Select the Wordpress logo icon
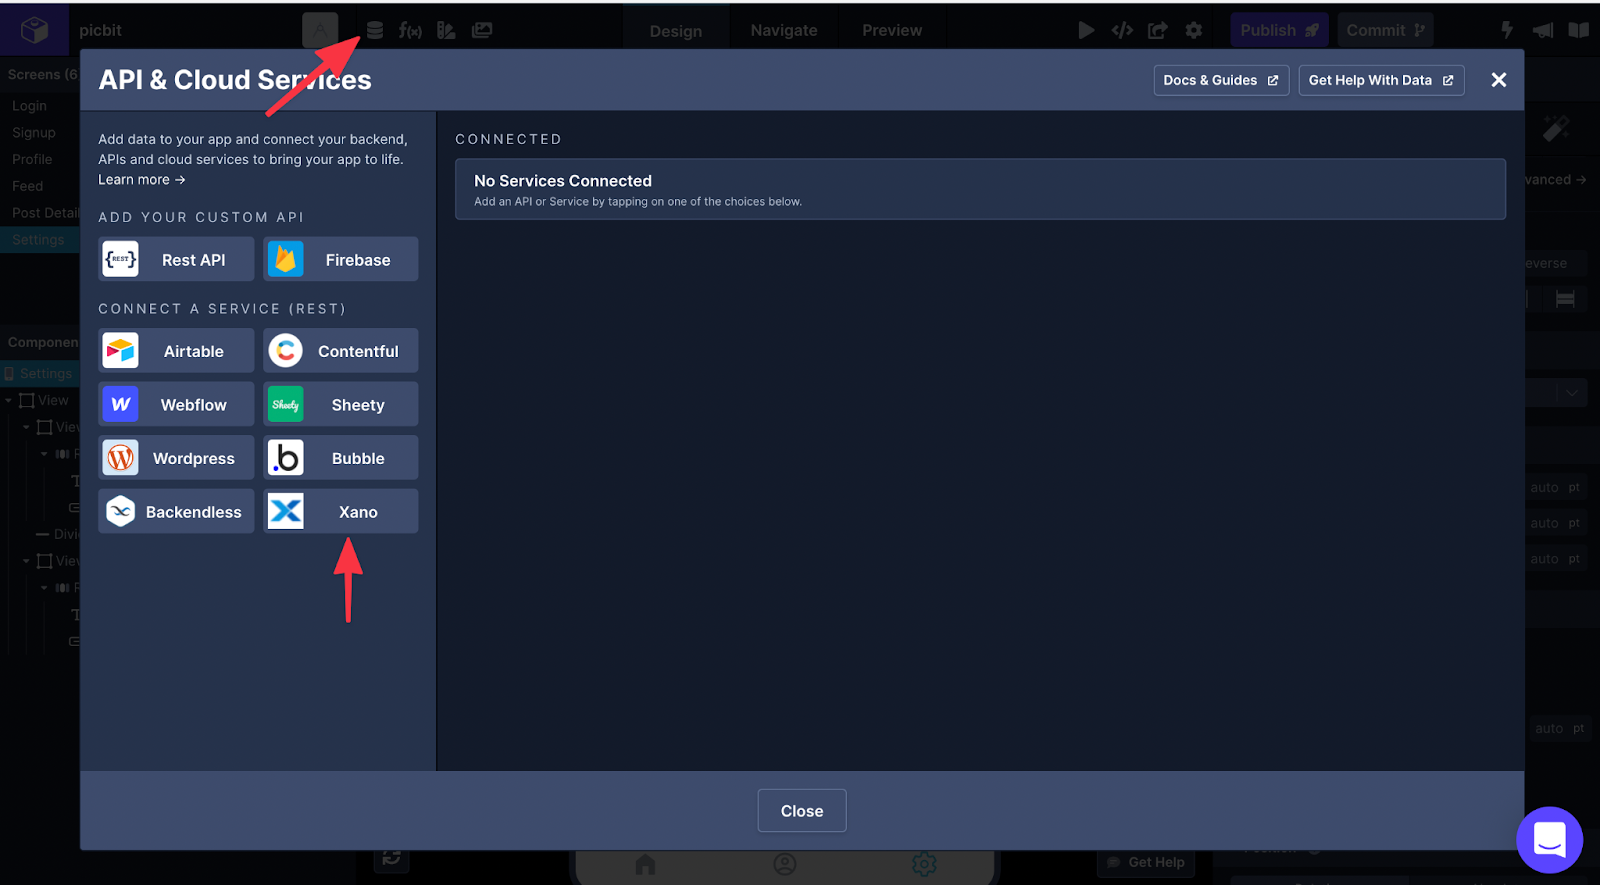The image size is (1600, 885). pos(121,458)
